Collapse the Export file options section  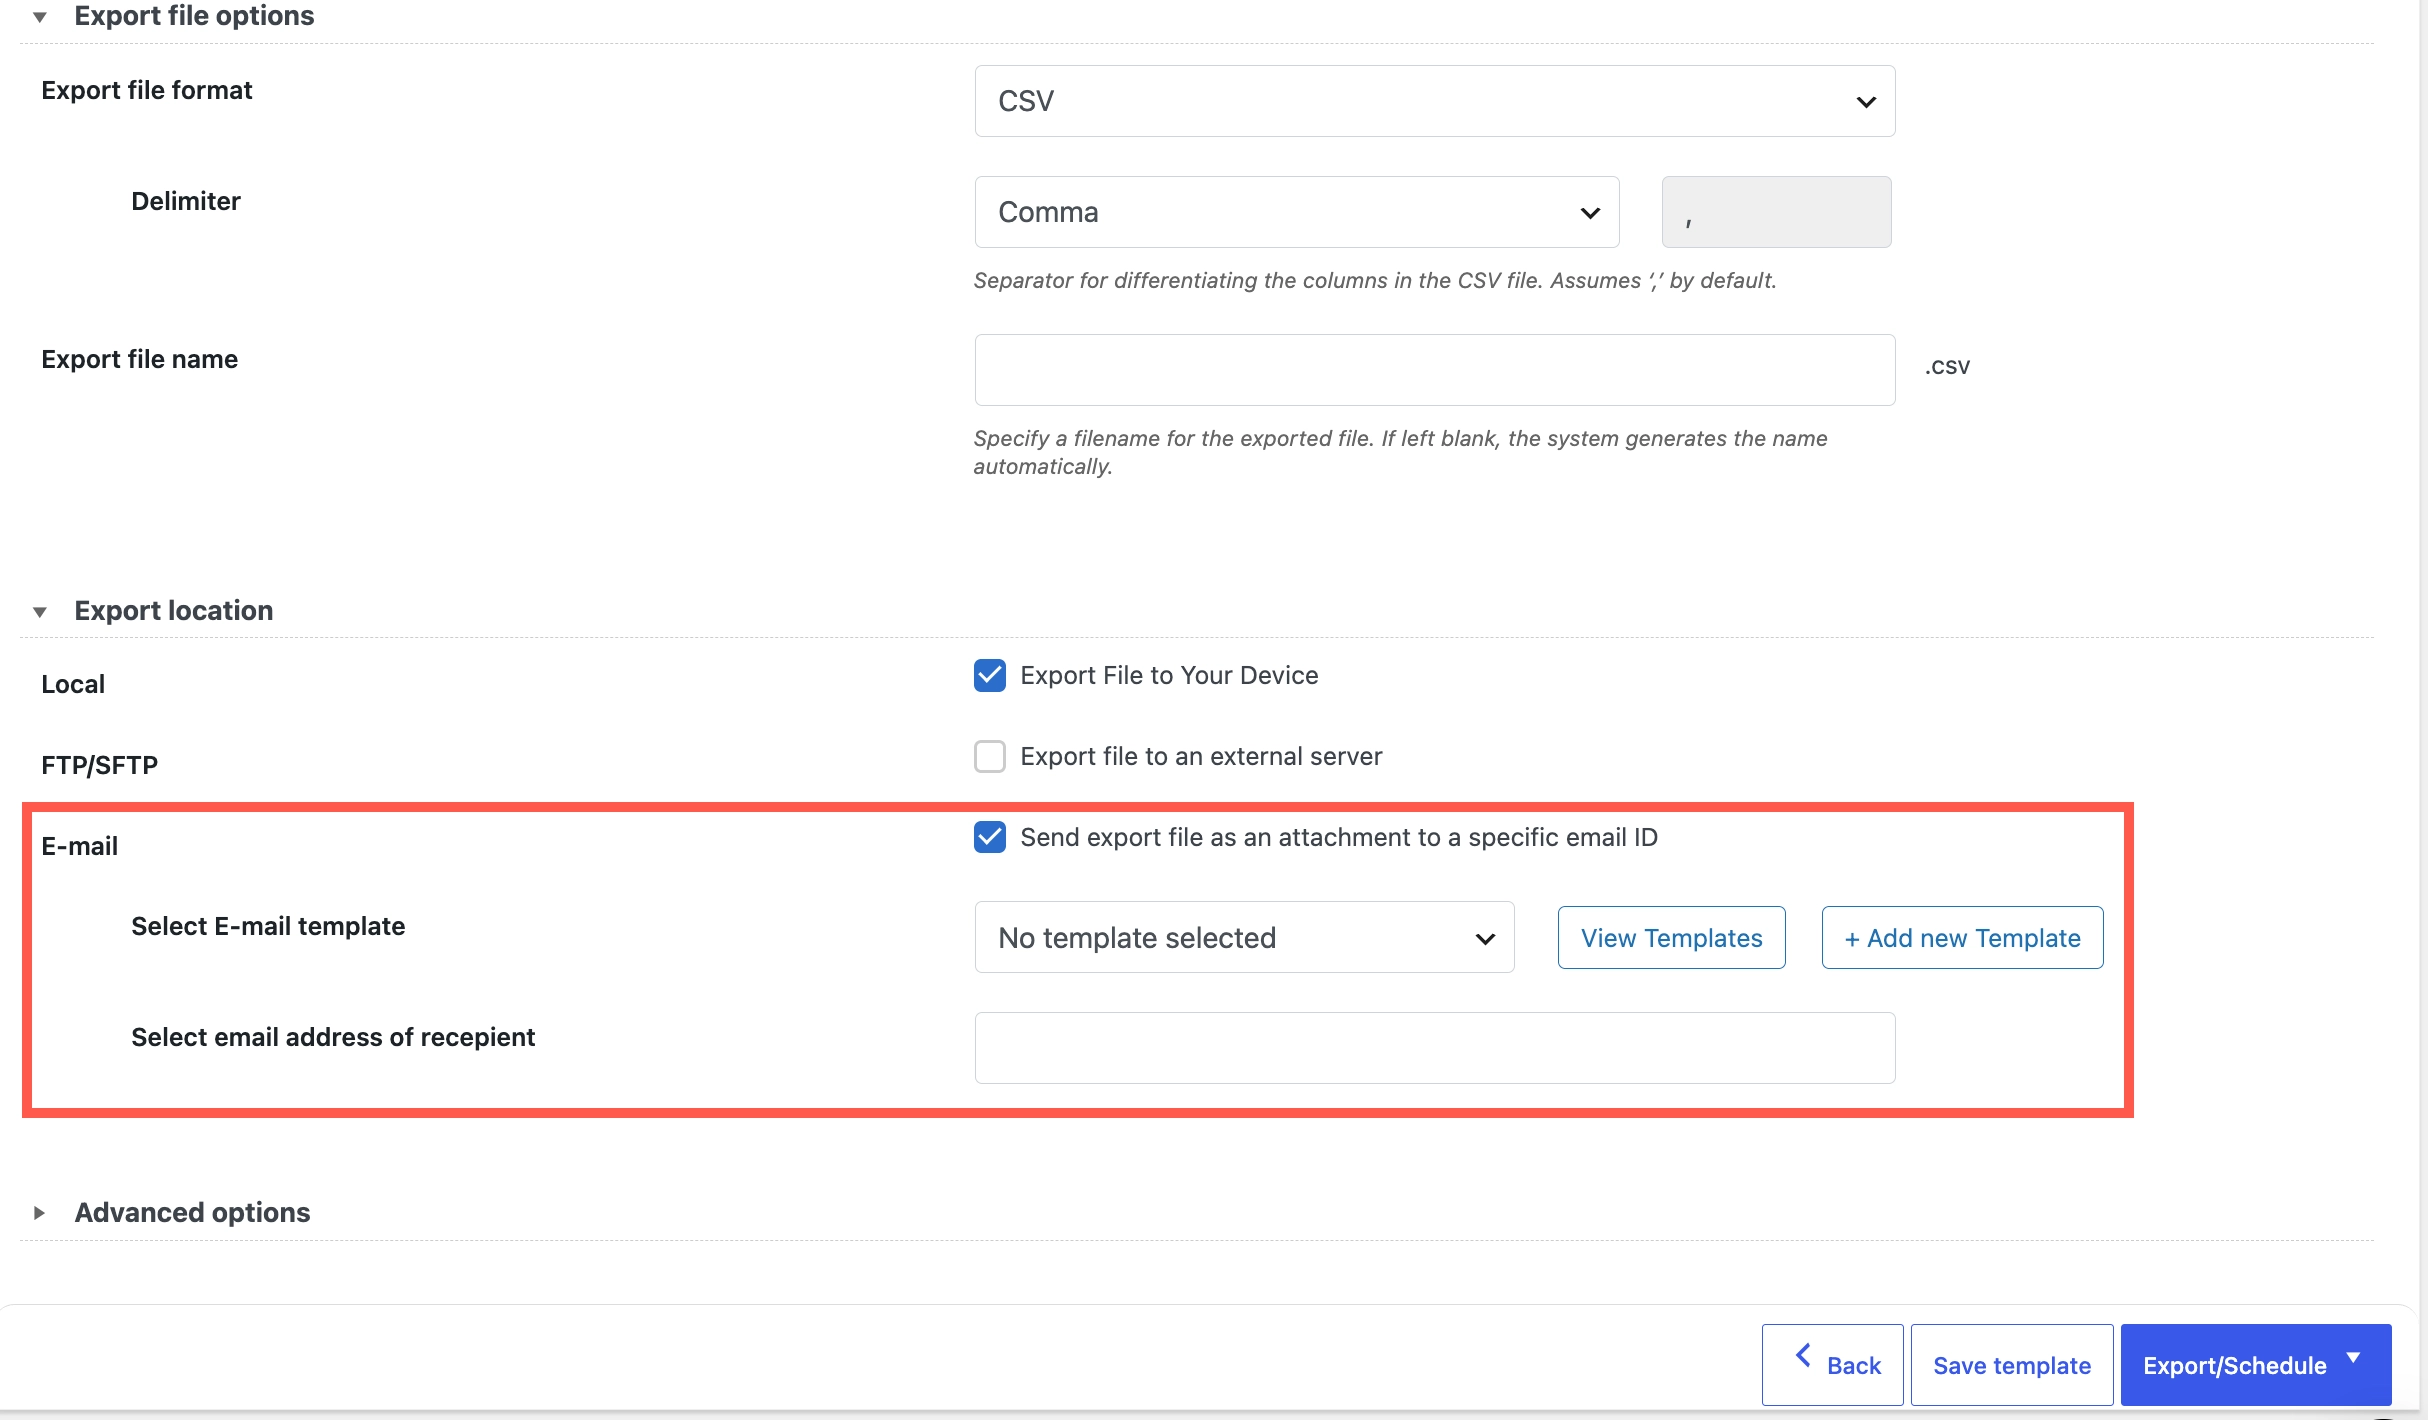(40, 17)
